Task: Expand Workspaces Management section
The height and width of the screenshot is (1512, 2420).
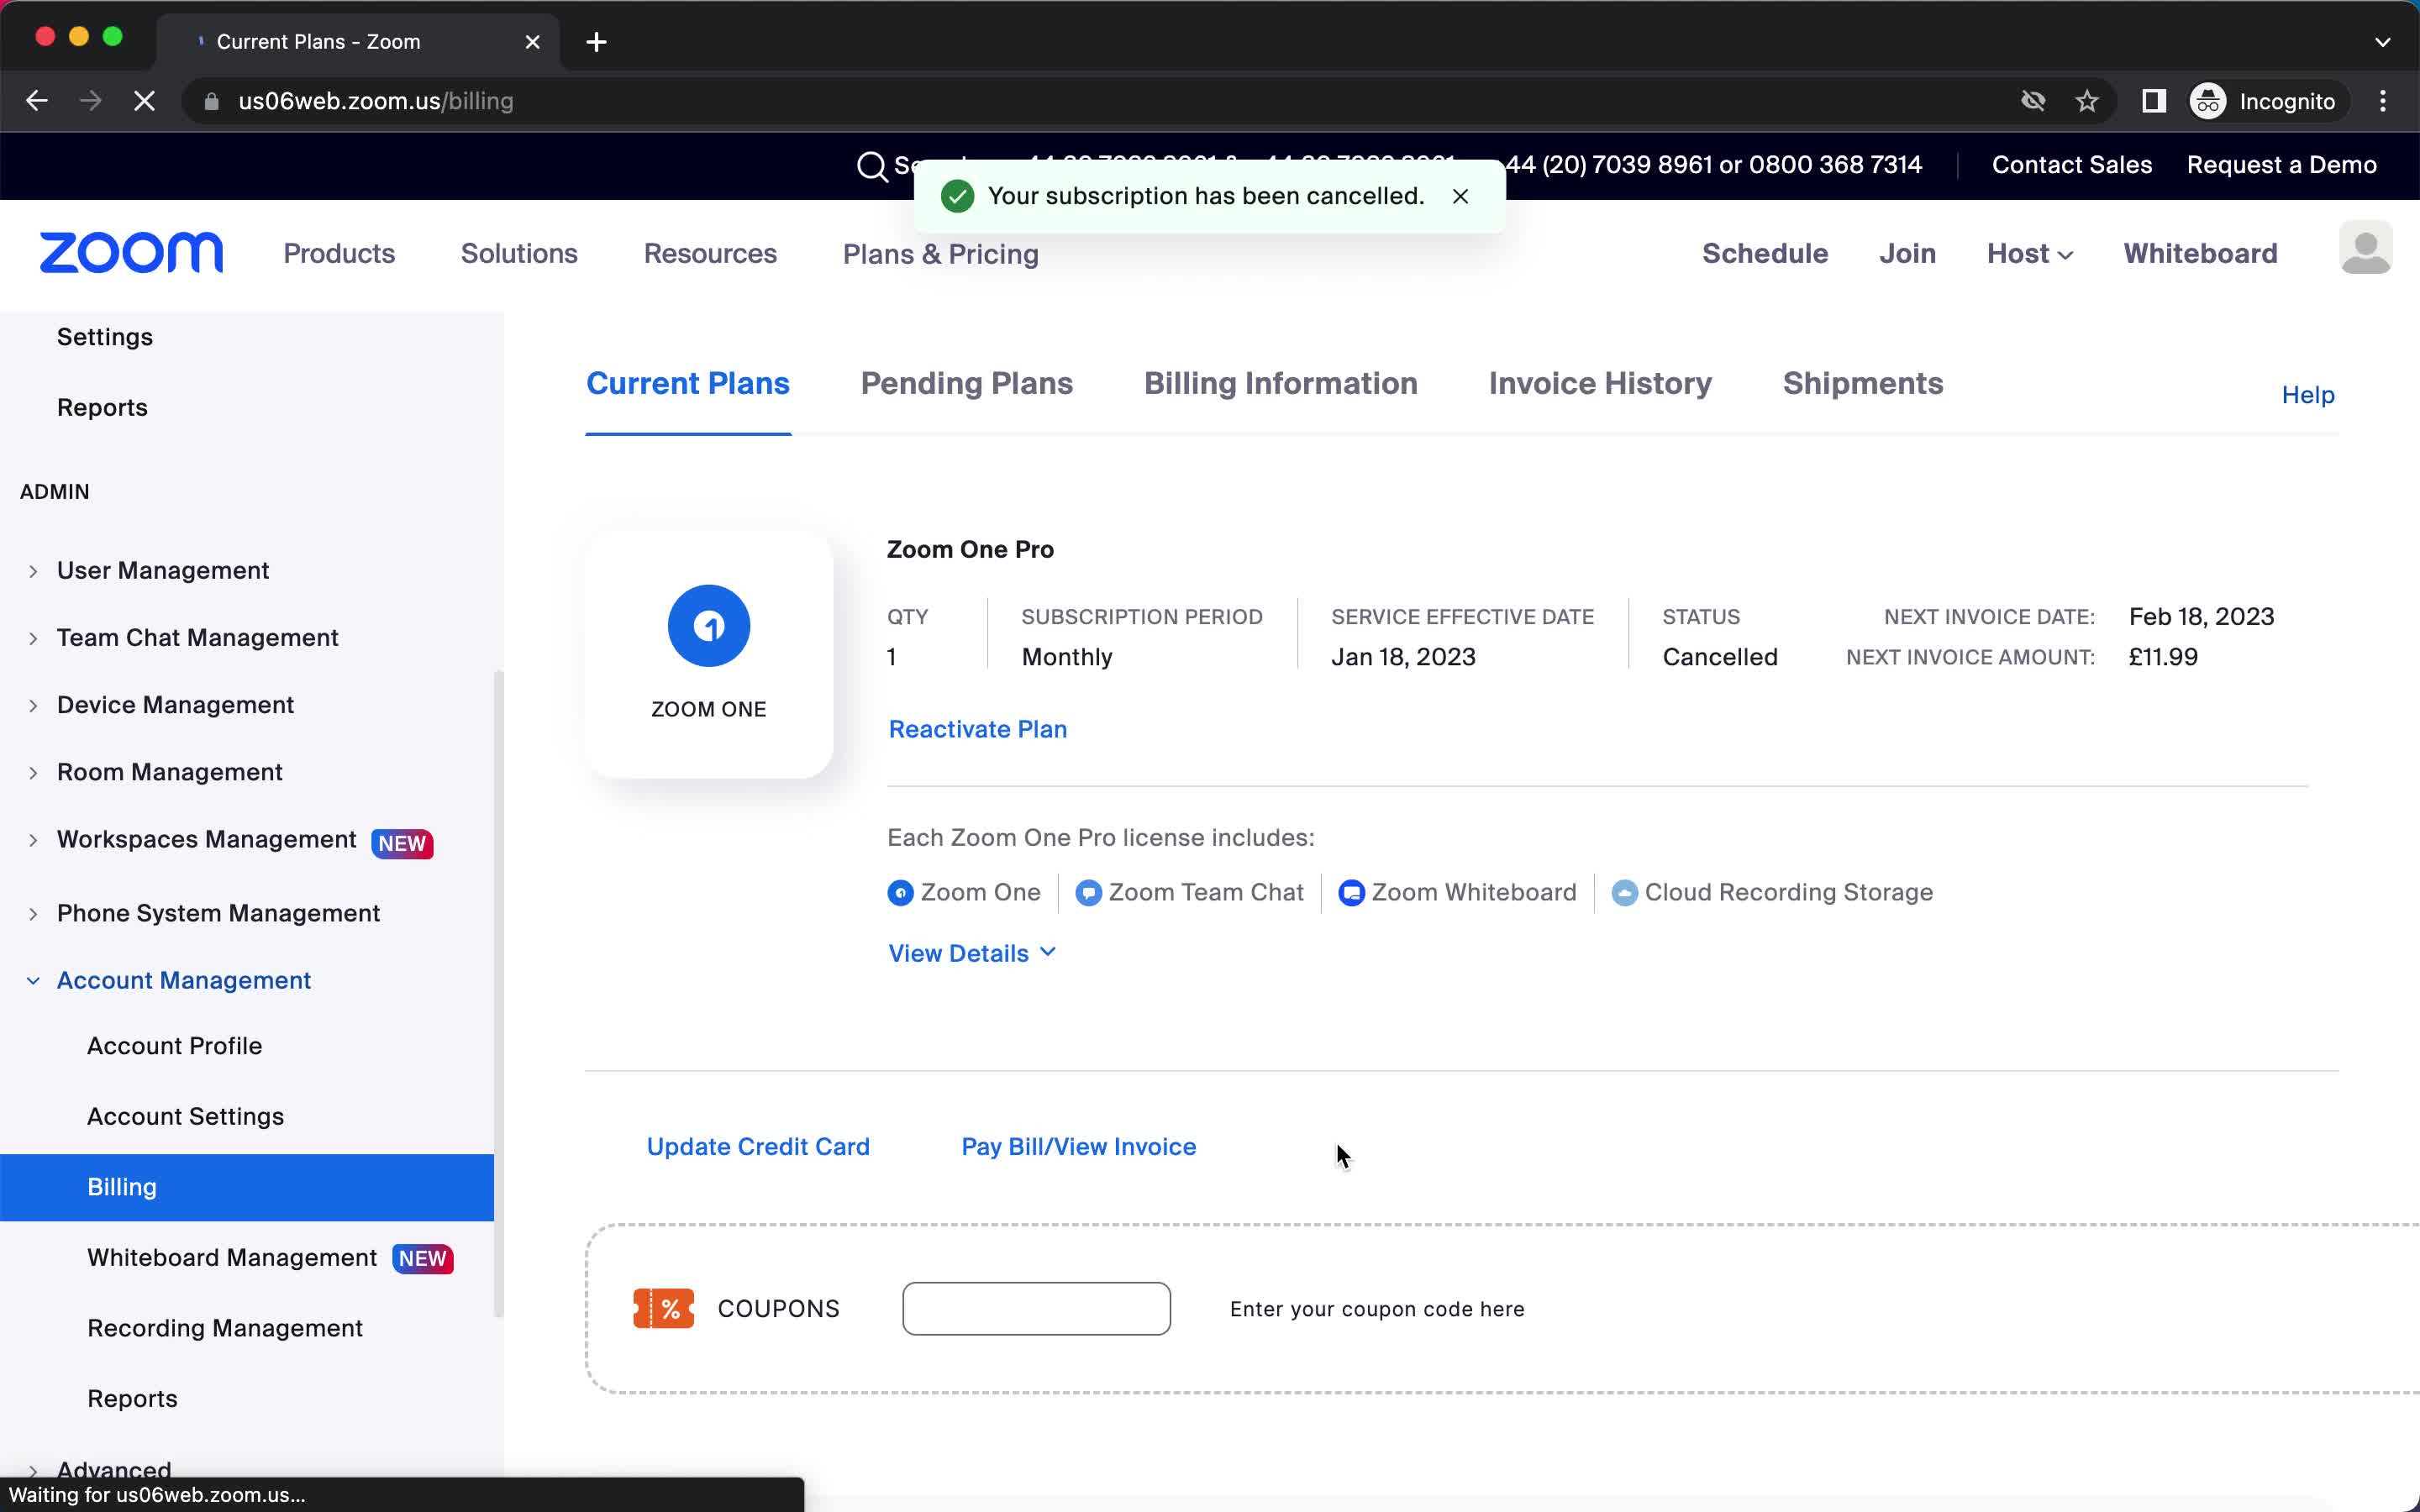Action: (33, 840)
